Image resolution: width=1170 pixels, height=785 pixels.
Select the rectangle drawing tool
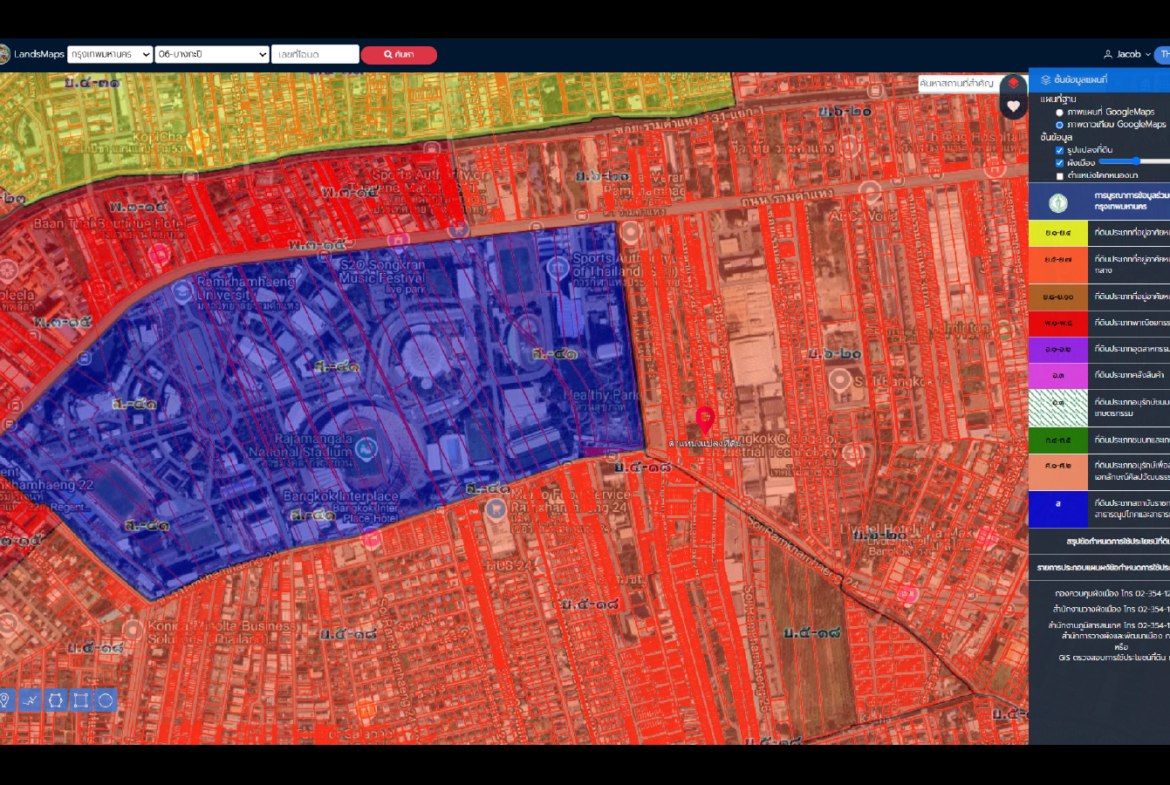(81, 700)
